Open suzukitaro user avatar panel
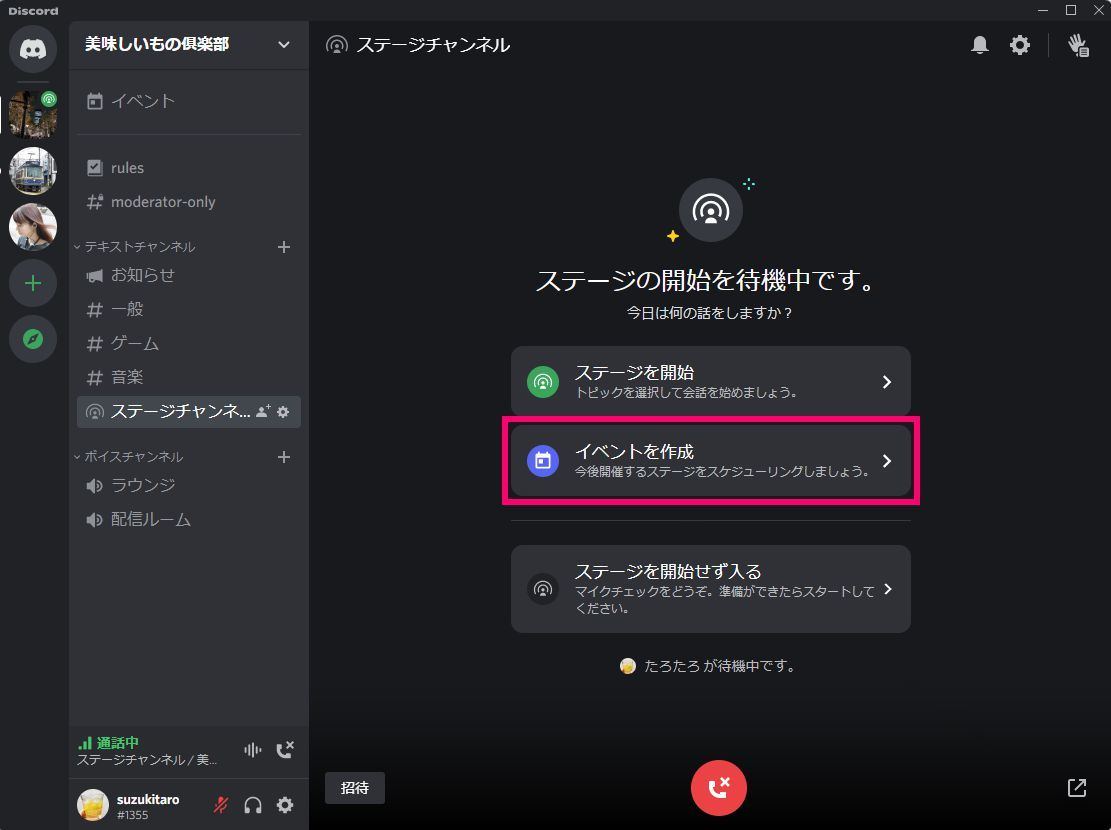The image size is (1111, 830). 93,805
